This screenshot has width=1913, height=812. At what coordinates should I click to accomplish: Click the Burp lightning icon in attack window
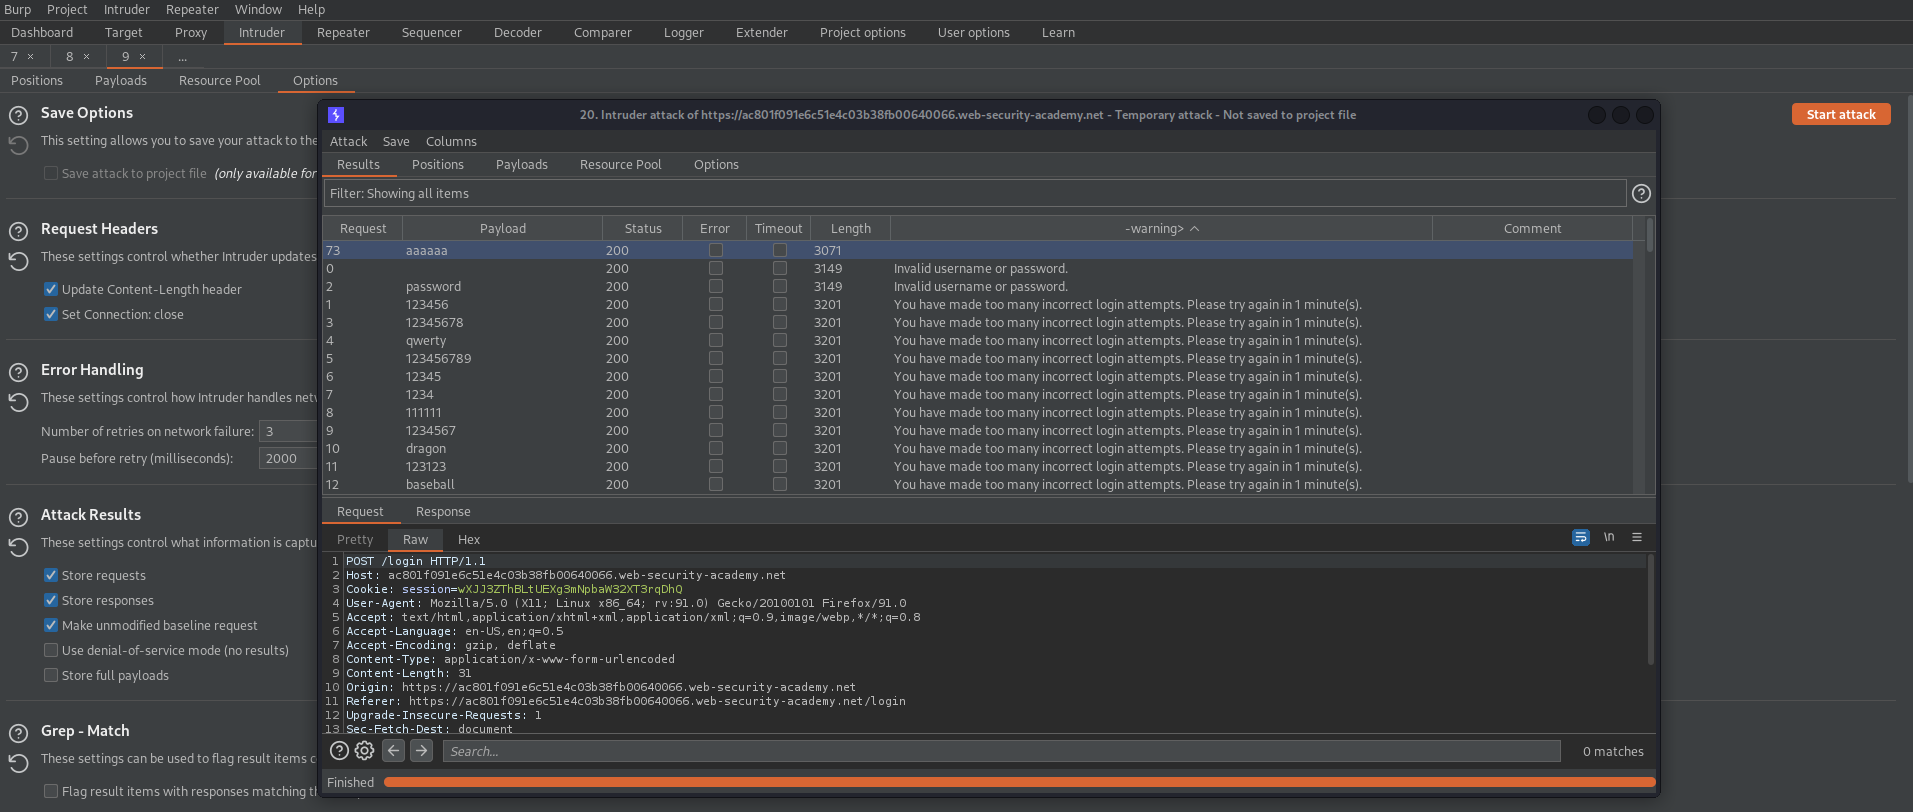336,115
